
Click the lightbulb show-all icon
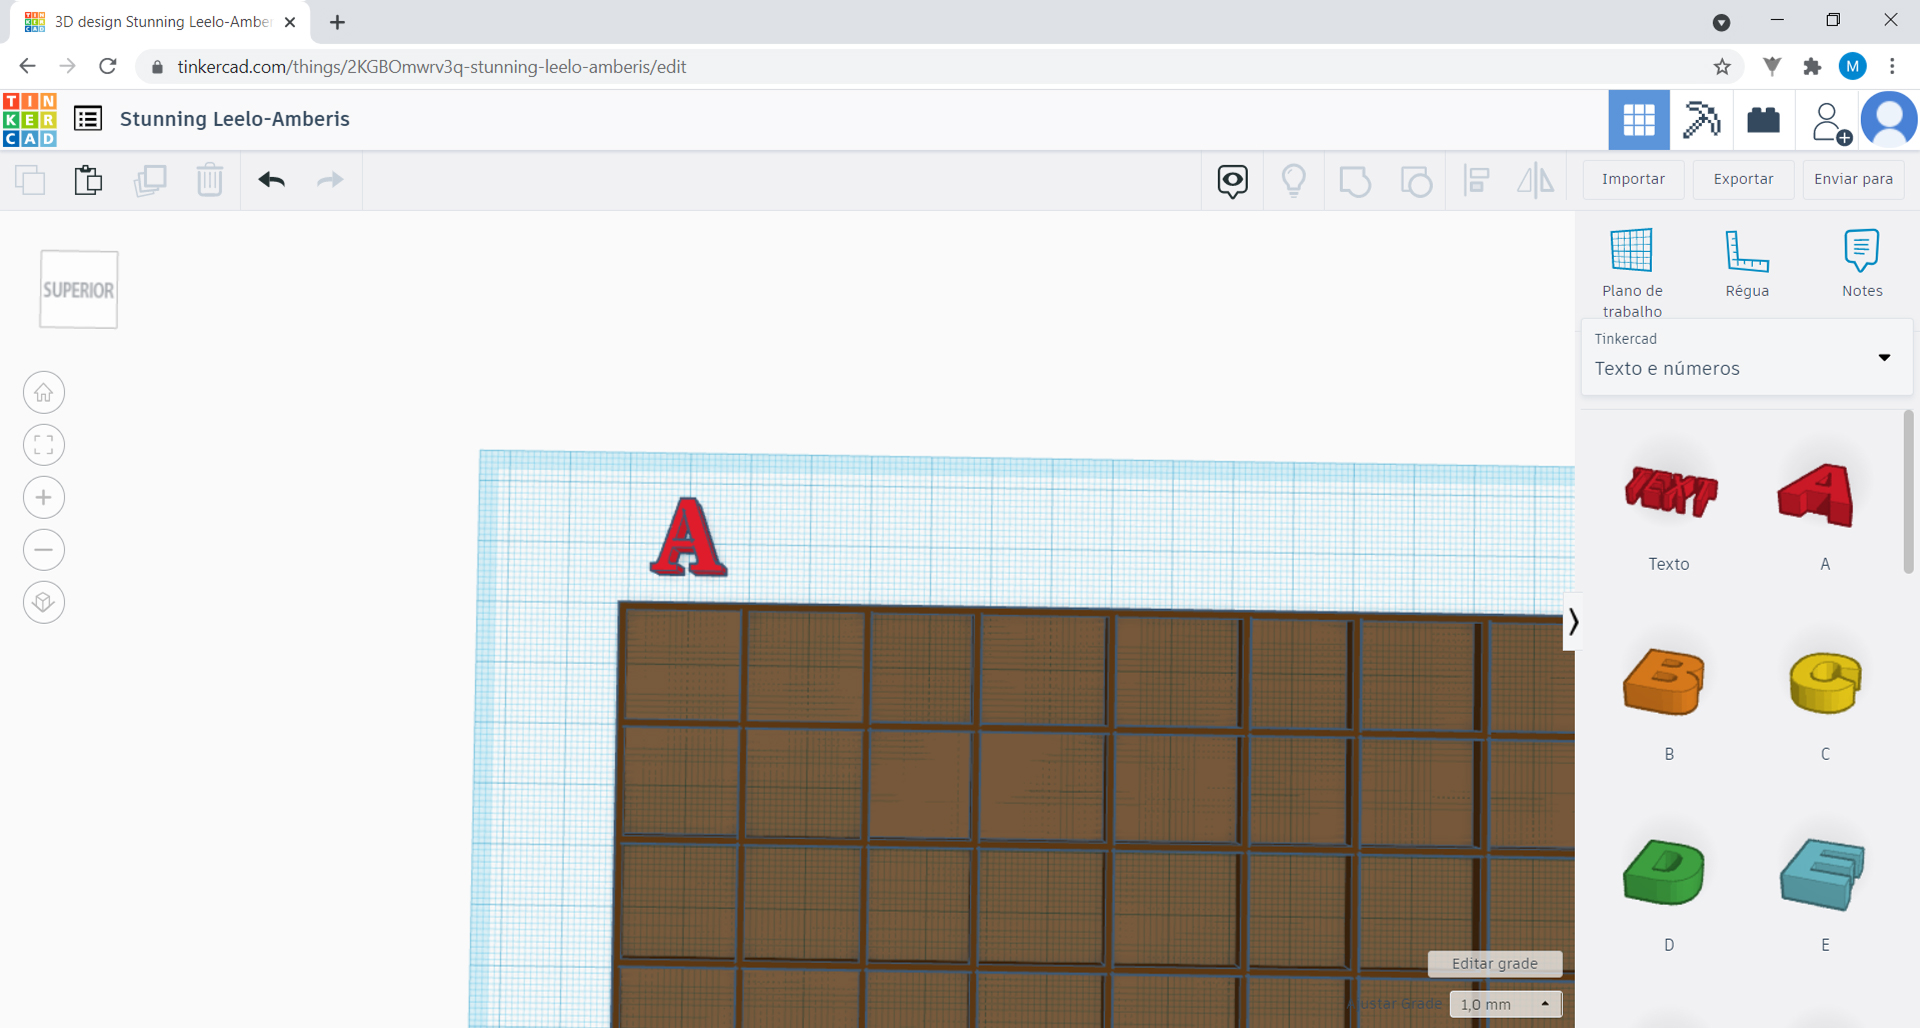(1294, 181)
